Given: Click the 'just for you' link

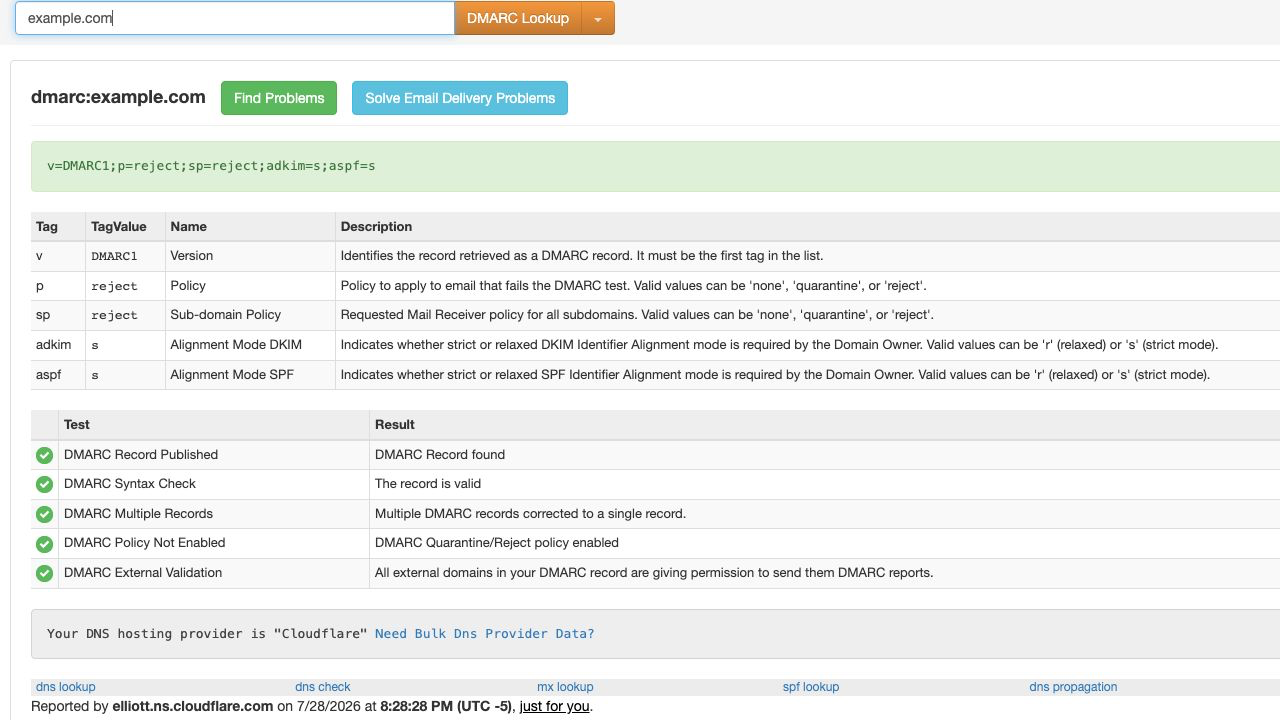Looking at the screenshot, I should pos(555,706).
